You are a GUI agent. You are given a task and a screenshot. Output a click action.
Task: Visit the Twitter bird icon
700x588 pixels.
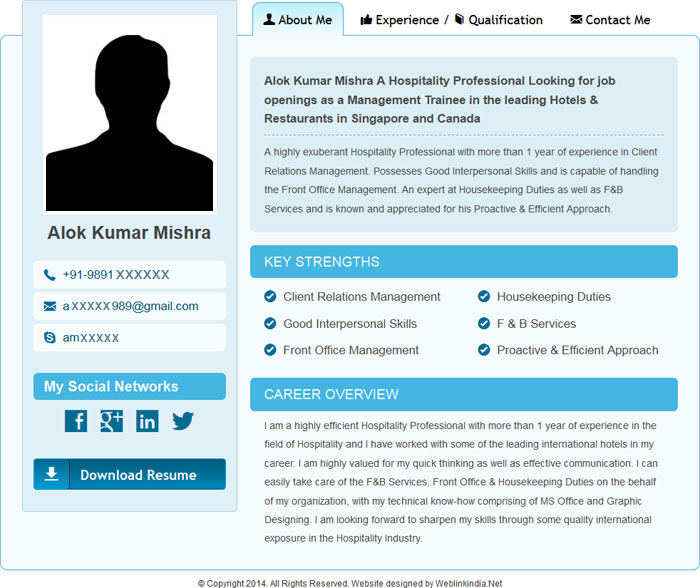(x=182, y=421)
